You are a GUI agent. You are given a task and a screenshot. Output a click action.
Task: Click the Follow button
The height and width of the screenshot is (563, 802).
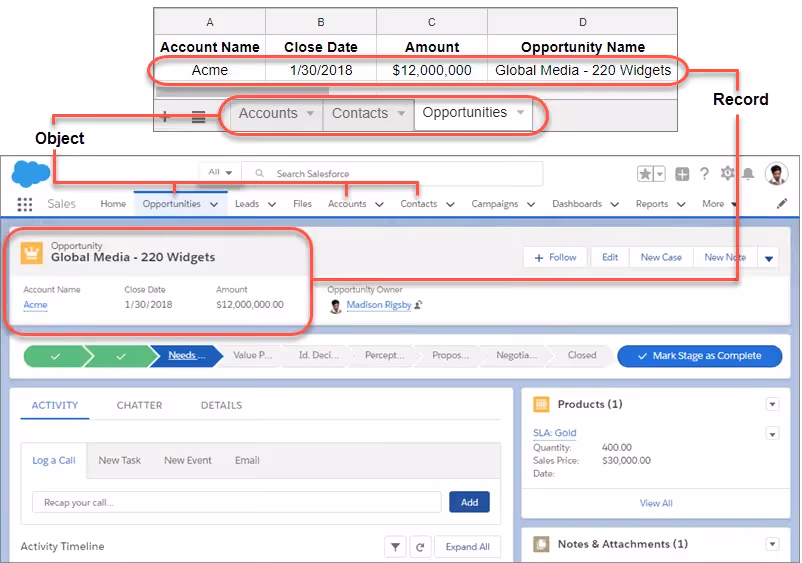556,258
